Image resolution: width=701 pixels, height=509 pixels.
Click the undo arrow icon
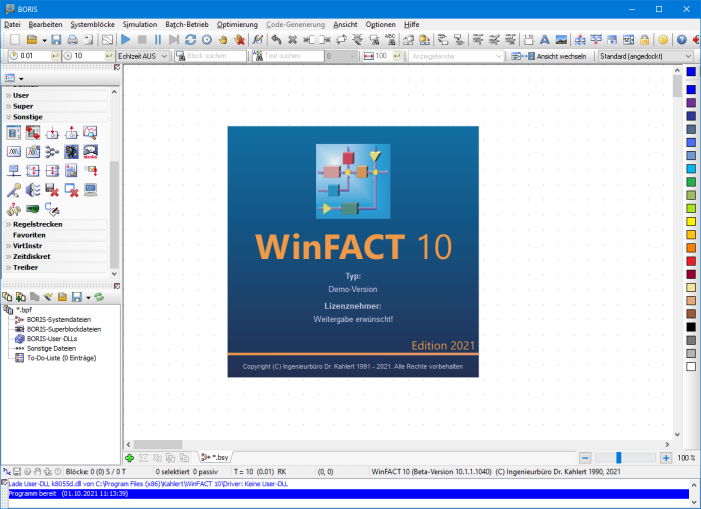(276, 40)
